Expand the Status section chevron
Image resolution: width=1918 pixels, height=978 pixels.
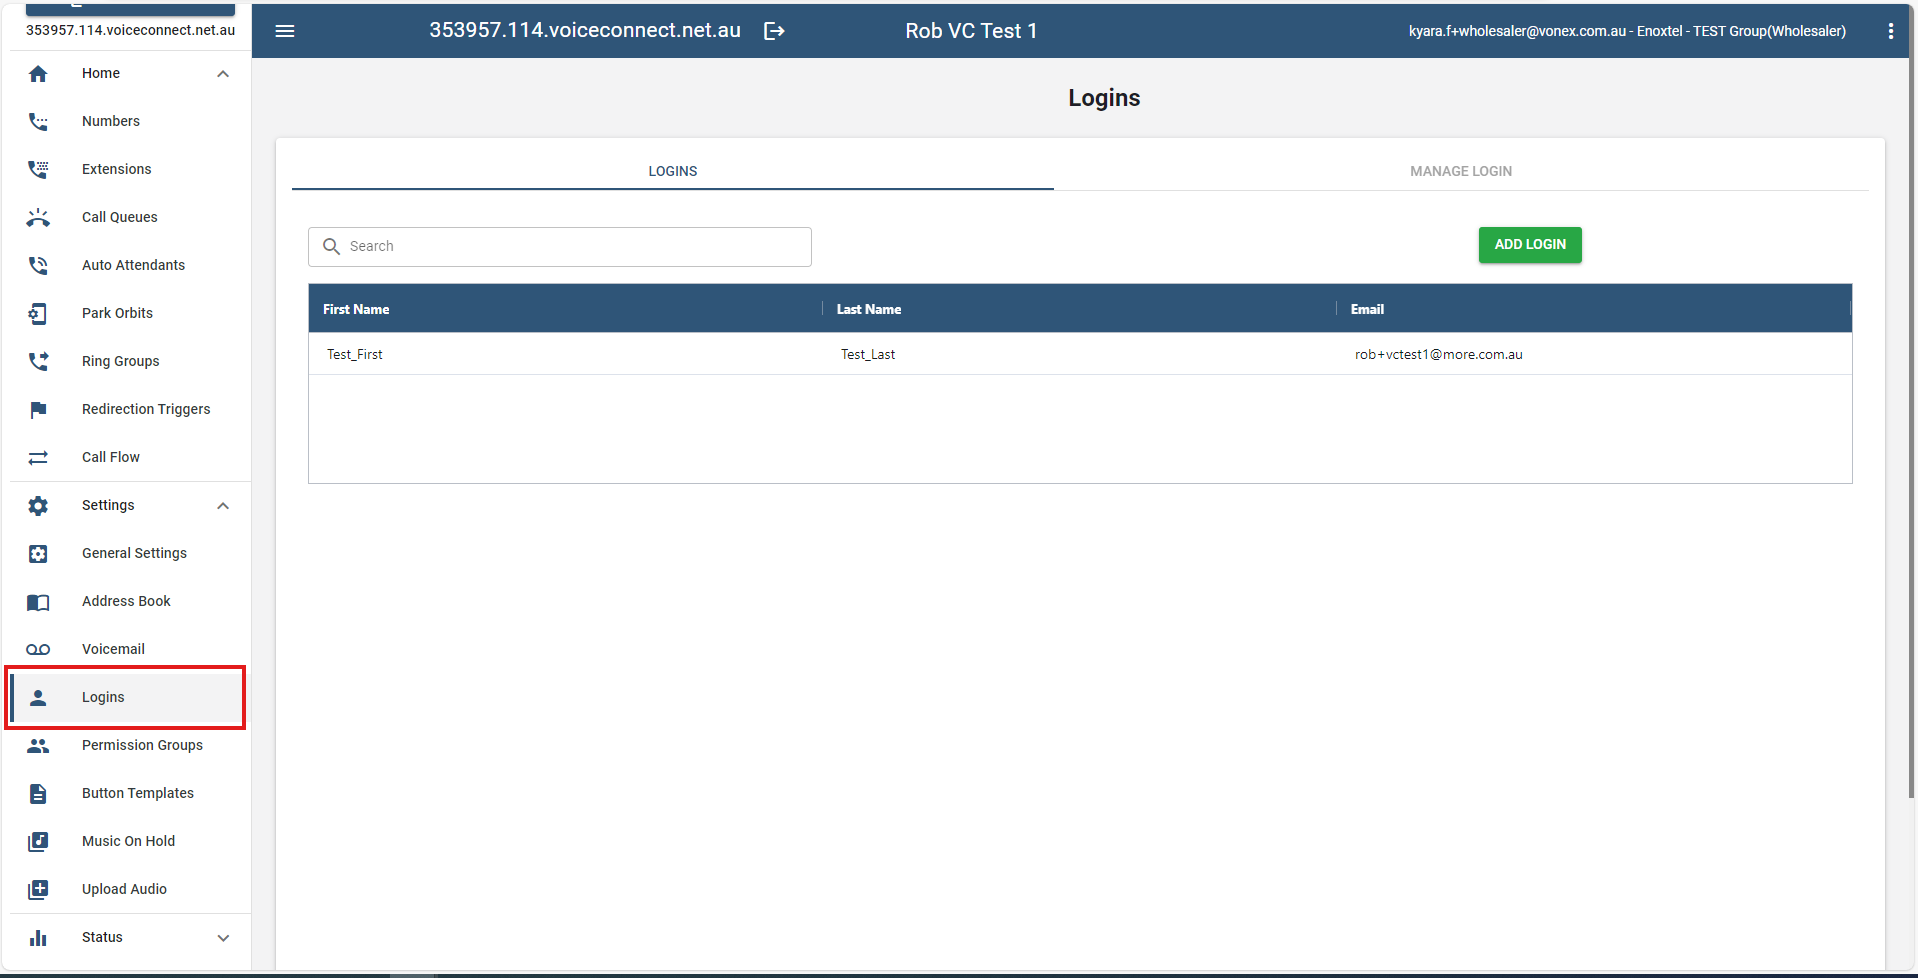[x=223, y=938]
